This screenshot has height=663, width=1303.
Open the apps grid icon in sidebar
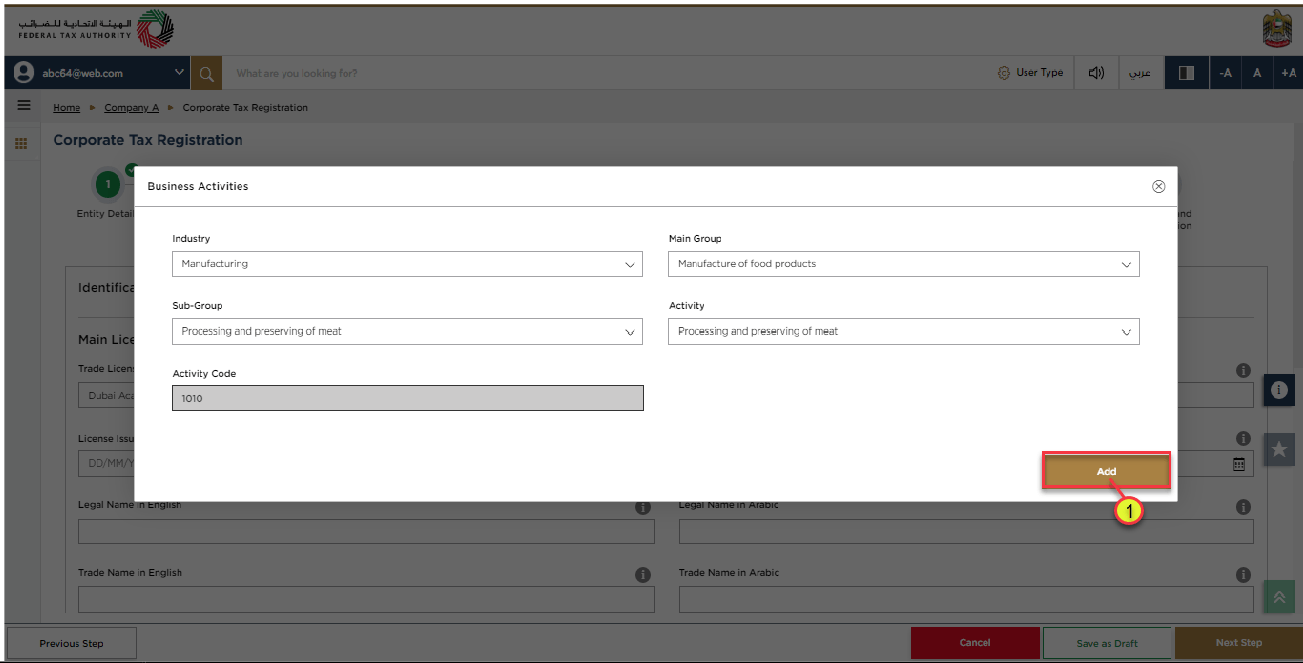point(20,144)
